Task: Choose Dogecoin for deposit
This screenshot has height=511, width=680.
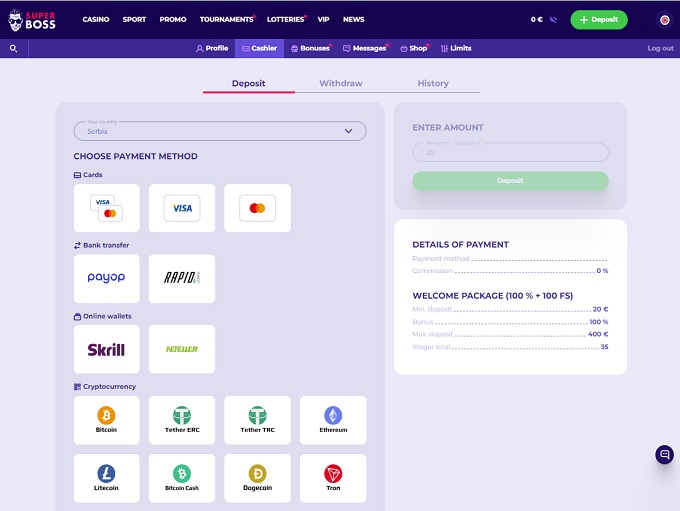Action: pyautogui.click(x=257, y=478)
